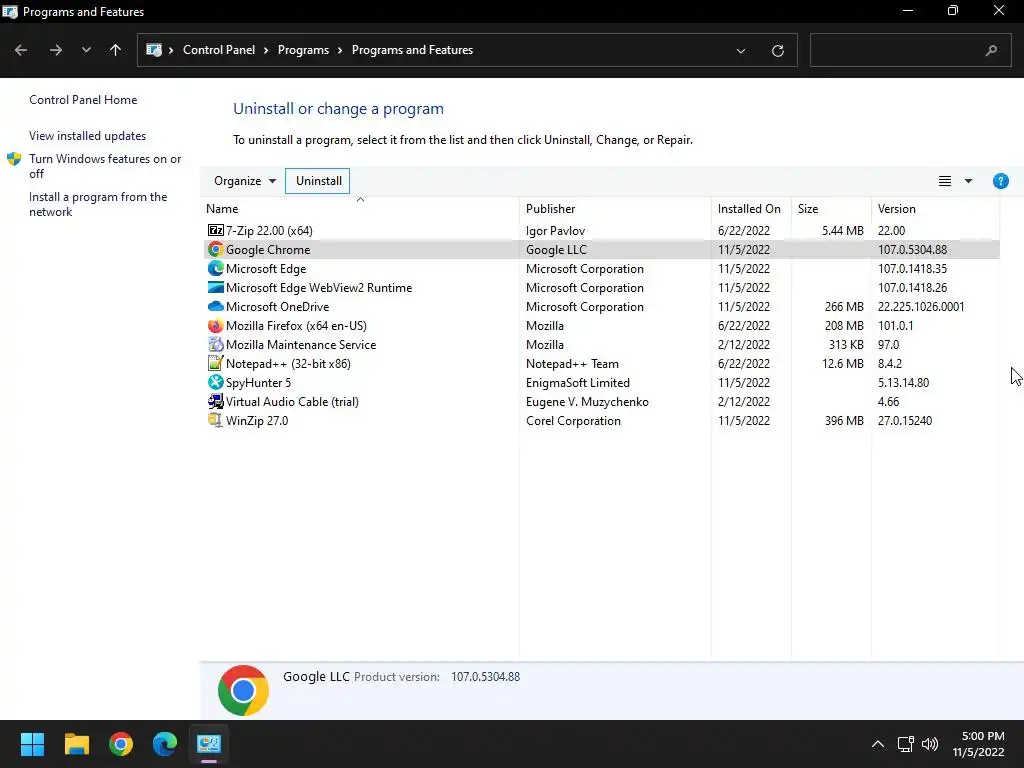
Task: Click the Microsoft Edge icon in program list
Action: point(216,268)
